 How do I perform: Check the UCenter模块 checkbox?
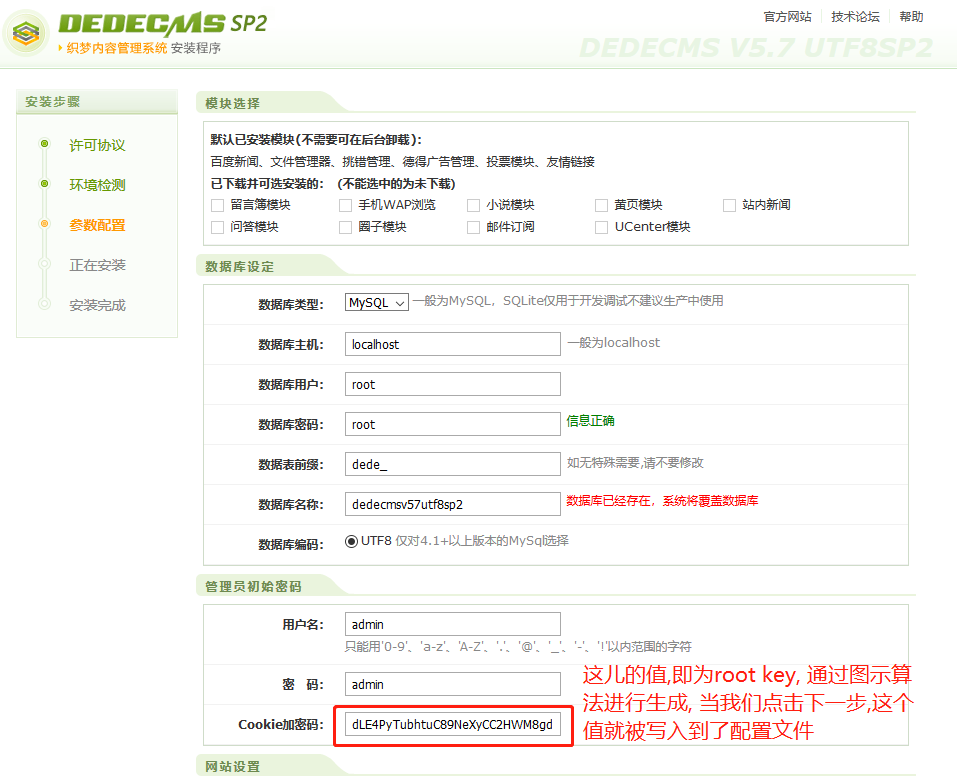[601, 228]
